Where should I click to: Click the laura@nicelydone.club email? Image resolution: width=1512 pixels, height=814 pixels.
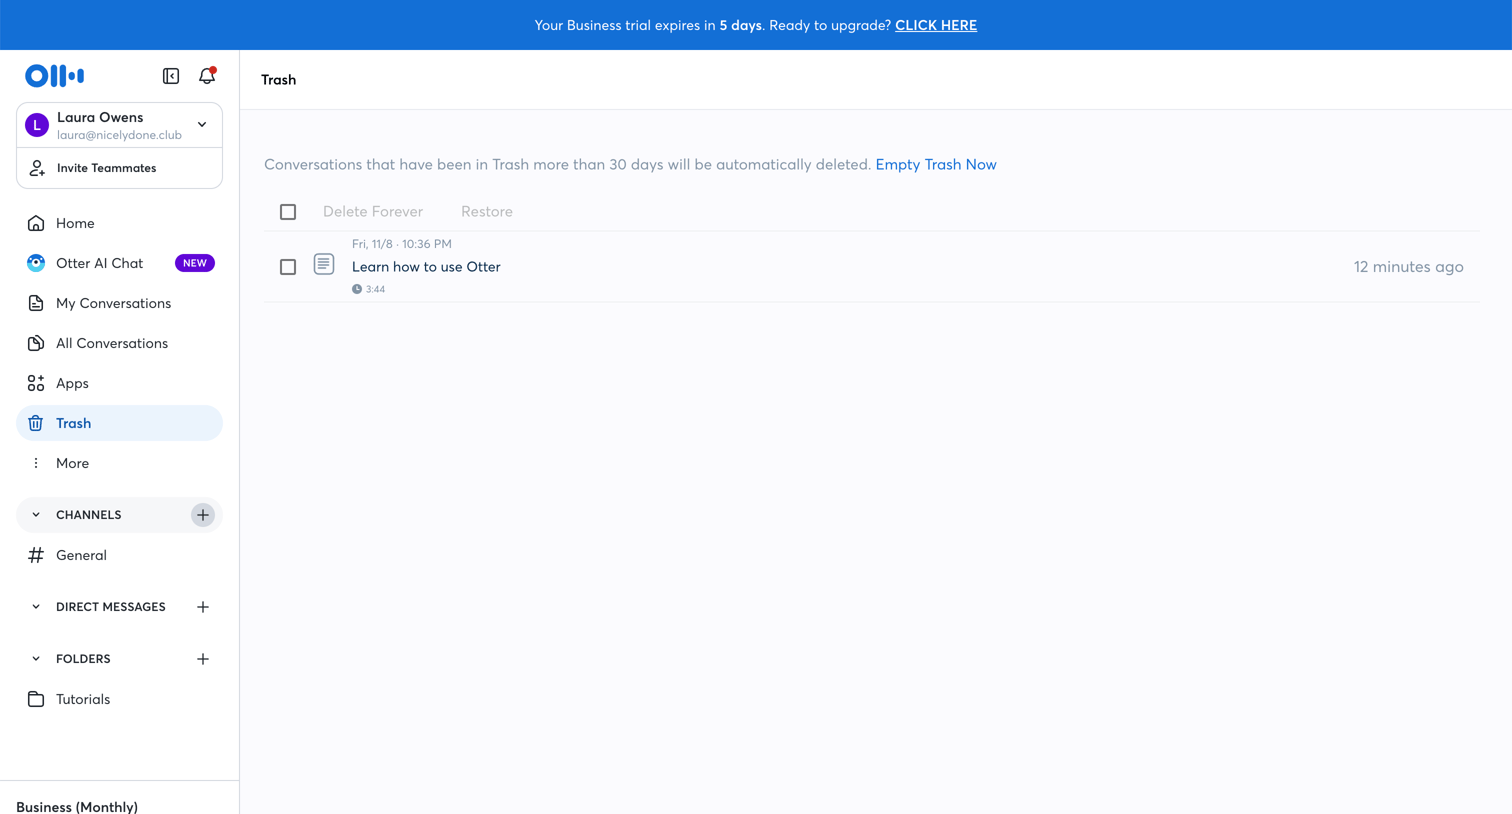(119, 135)
